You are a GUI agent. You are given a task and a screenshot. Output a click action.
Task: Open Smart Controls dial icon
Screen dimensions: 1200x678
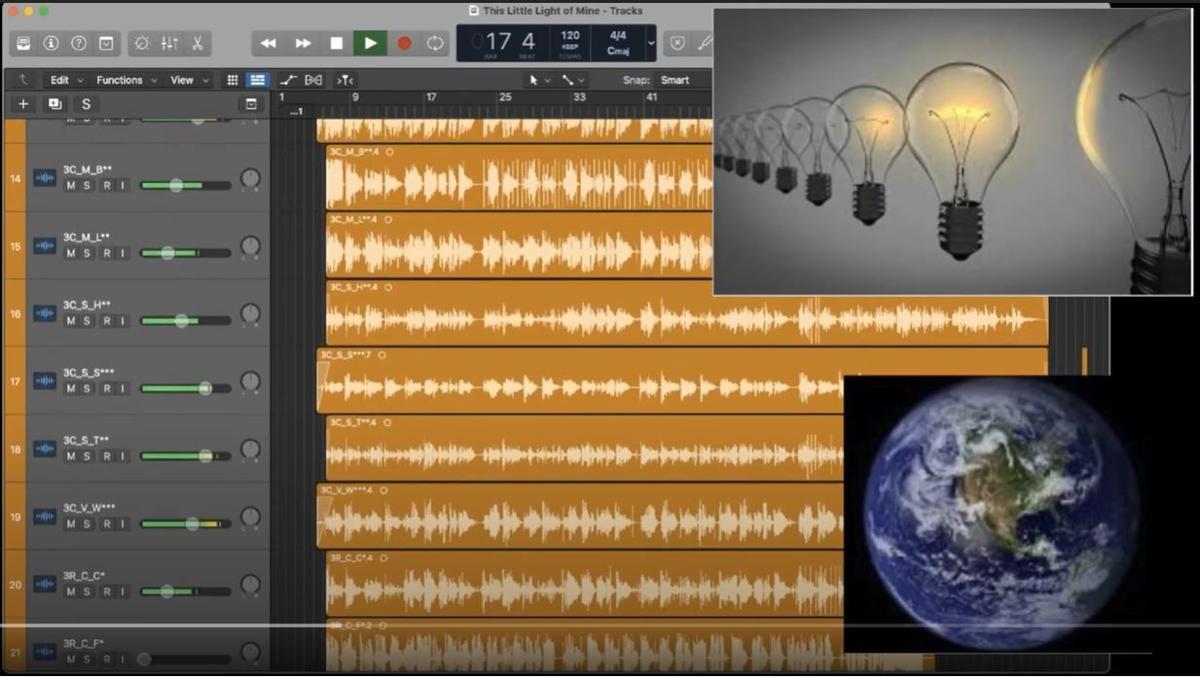(141, 43)
